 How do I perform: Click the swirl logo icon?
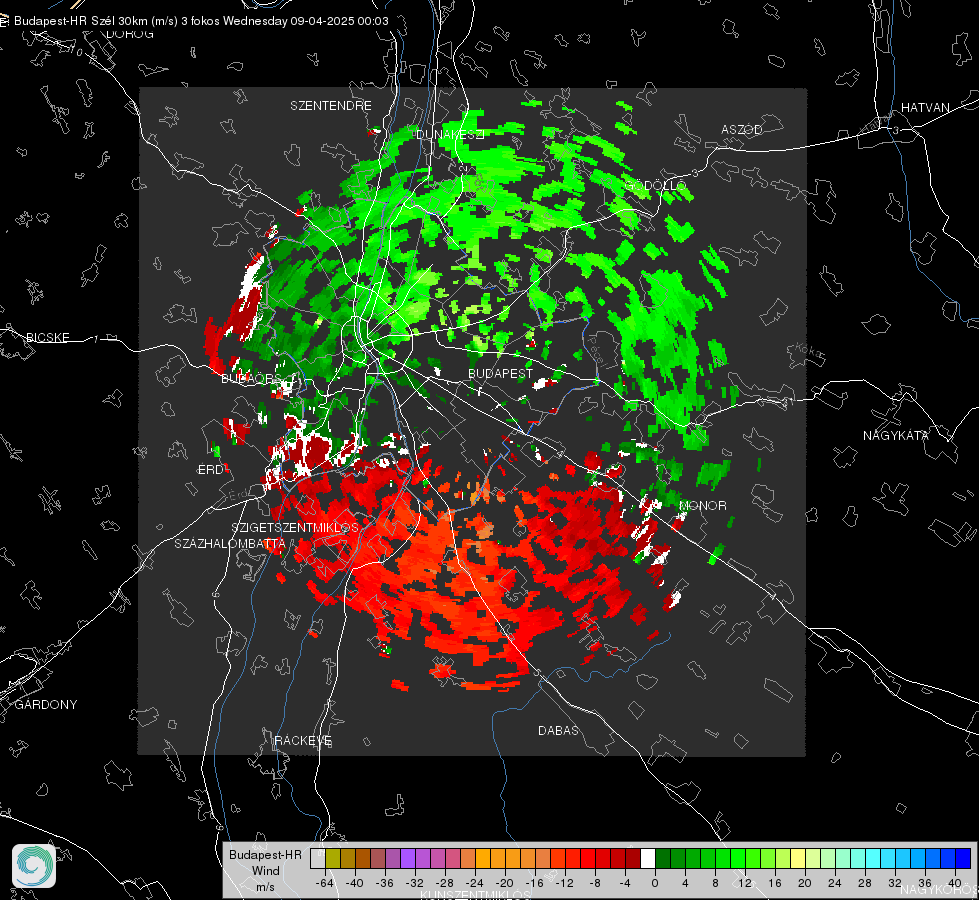[x=34, y=866]
